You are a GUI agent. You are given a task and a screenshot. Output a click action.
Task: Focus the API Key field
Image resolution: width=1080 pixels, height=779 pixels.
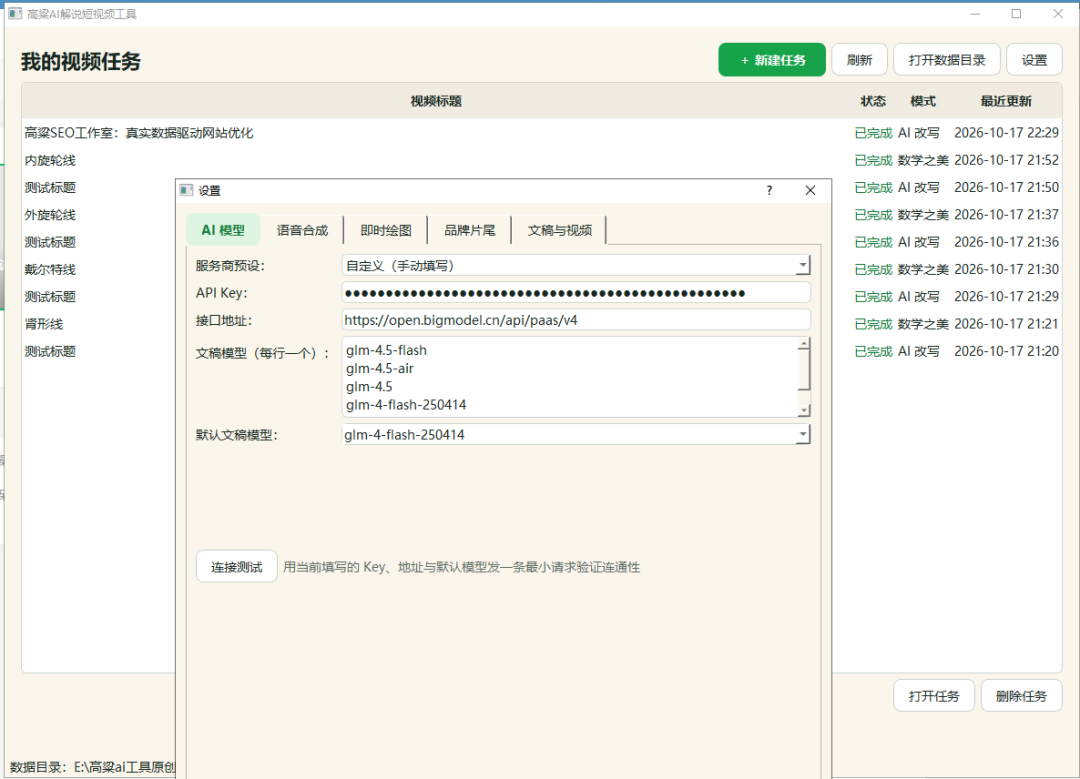[x=576, y=293]
